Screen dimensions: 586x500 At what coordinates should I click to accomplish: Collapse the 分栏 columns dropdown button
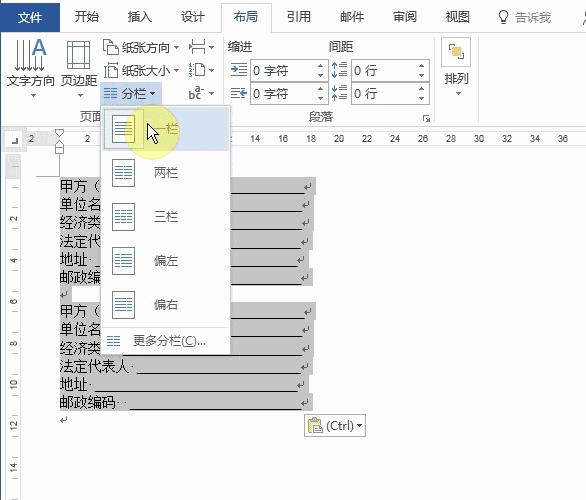pyautogui.click(x=130, y=93)
